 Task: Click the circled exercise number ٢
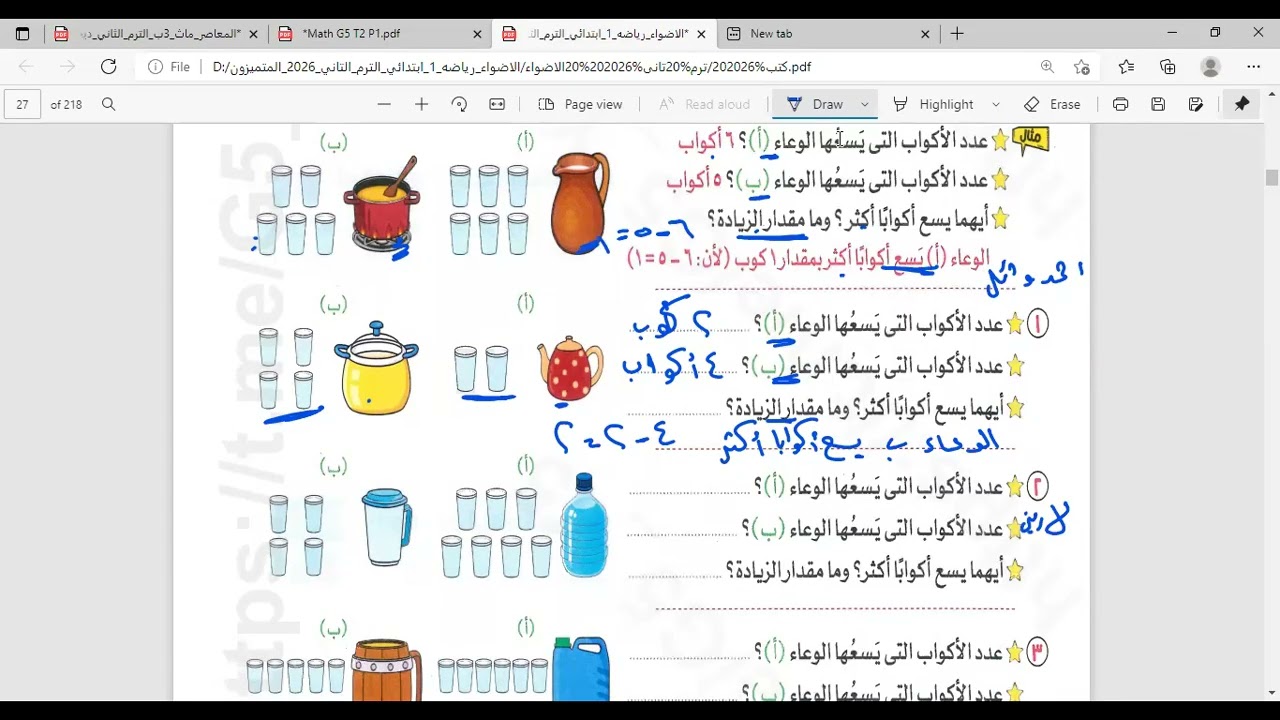[1037, 487]
